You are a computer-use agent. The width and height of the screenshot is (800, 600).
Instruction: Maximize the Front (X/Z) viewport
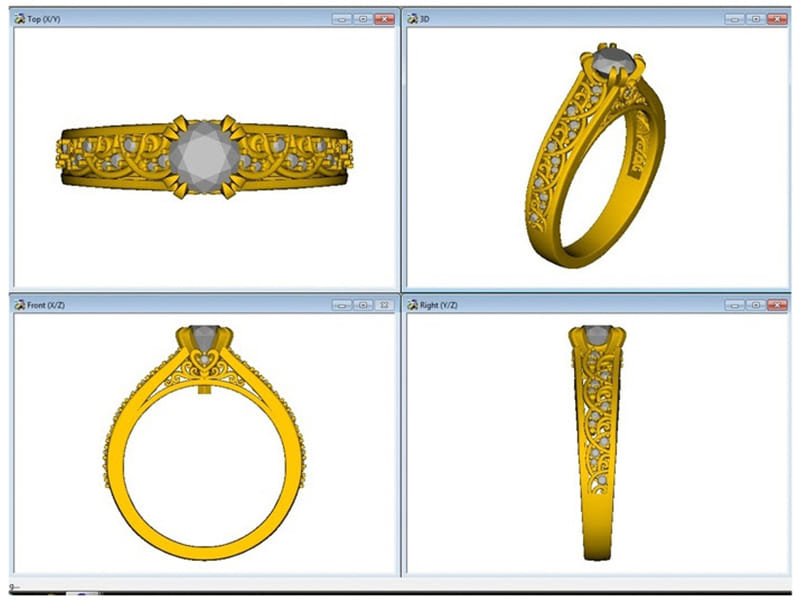(363, 304)
